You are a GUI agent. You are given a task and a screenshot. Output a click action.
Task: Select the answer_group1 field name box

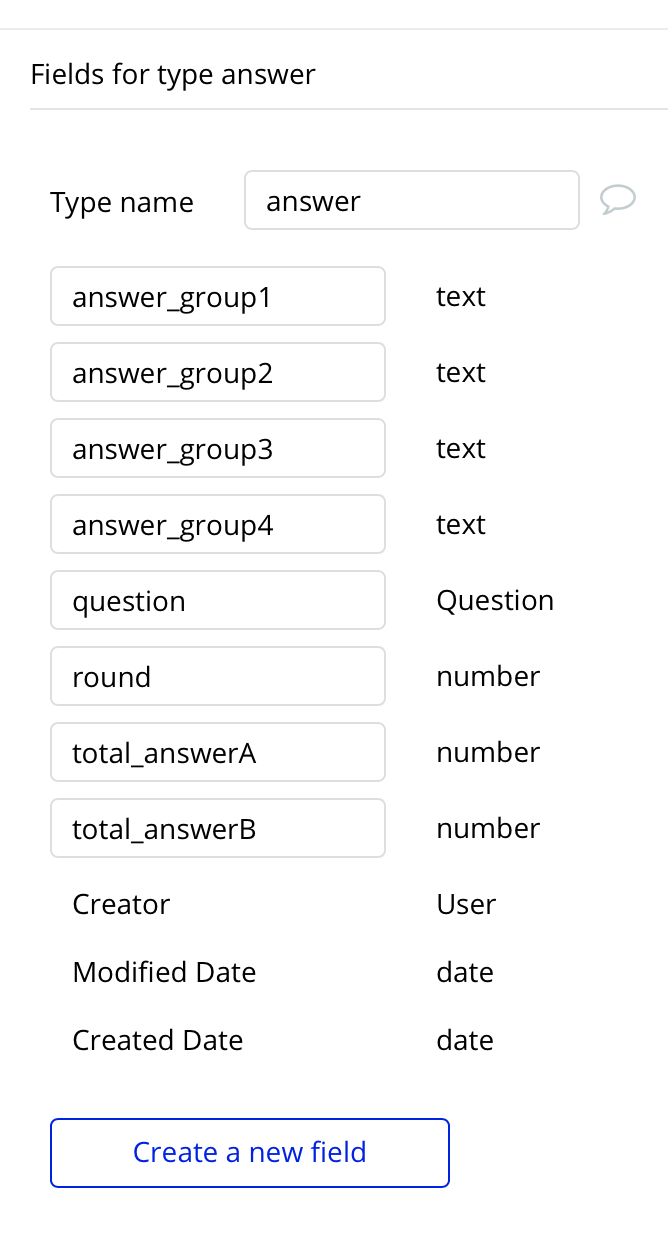(x=218, y=297)
